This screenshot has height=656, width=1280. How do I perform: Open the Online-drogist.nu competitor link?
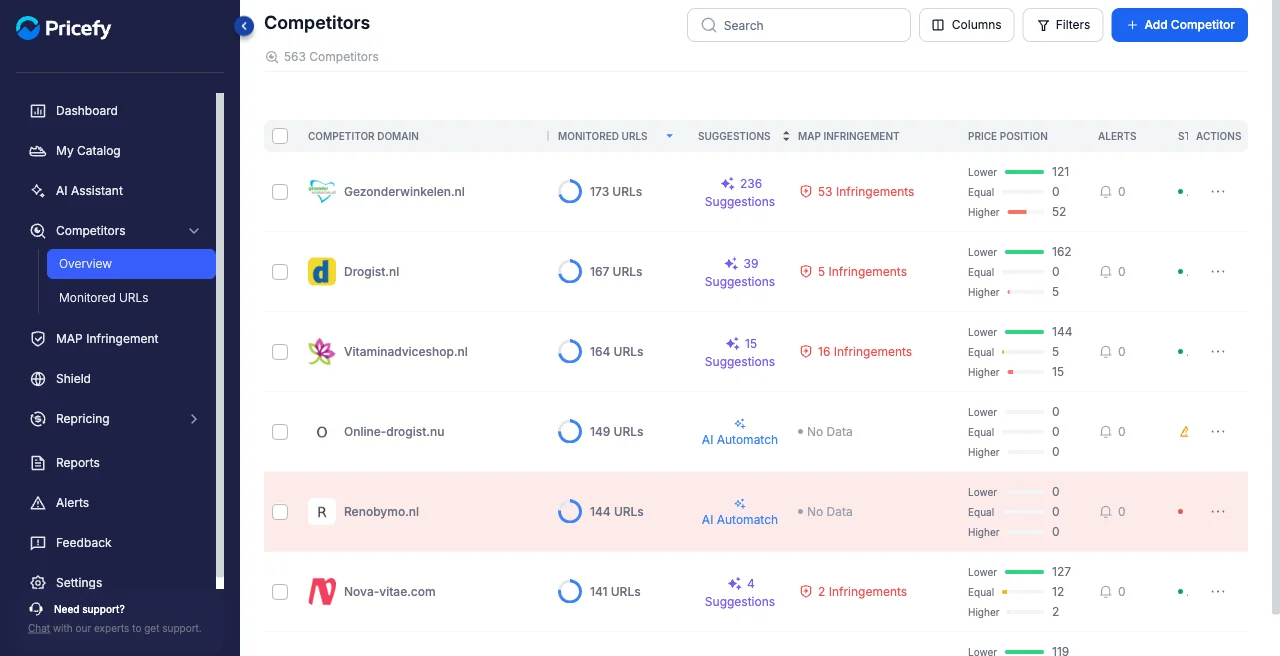point(394,432)
